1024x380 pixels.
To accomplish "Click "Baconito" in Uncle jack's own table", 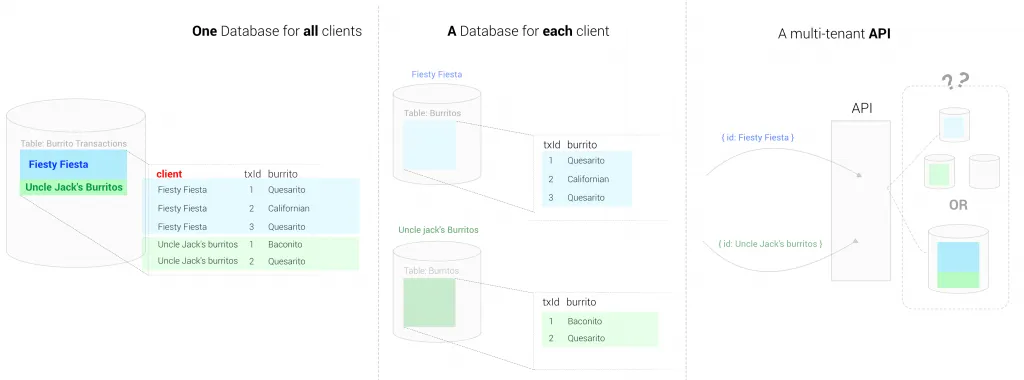I will click(584, 321).
